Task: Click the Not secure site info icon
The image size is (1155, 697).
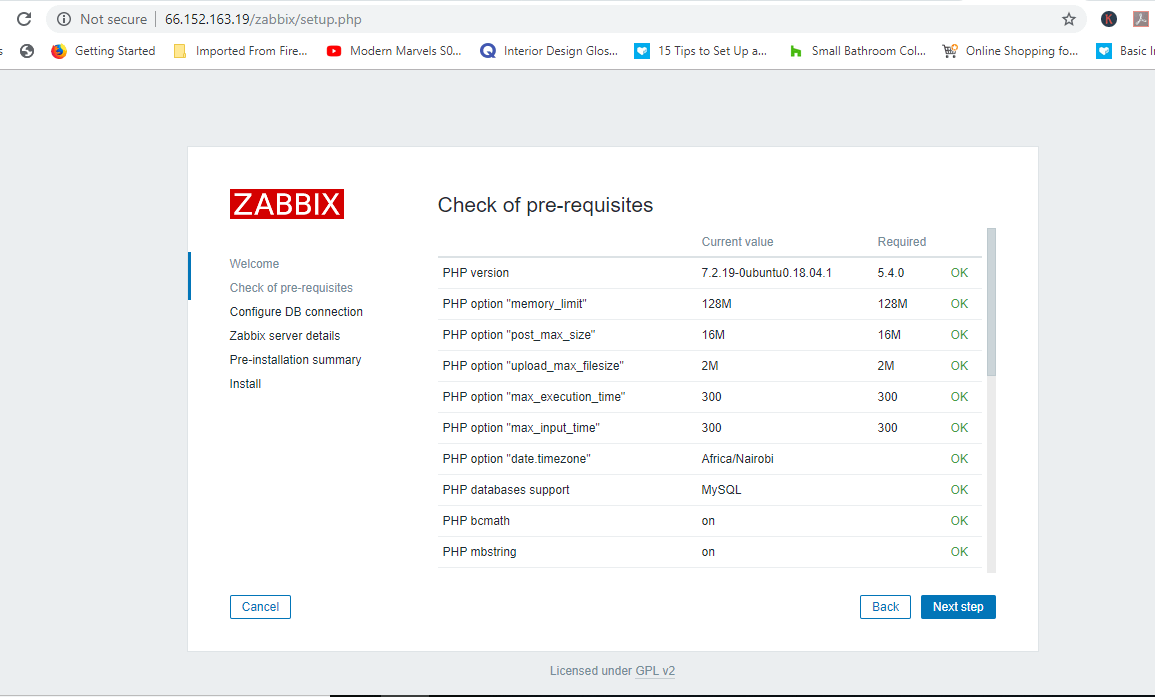Action: pos(64,19)
